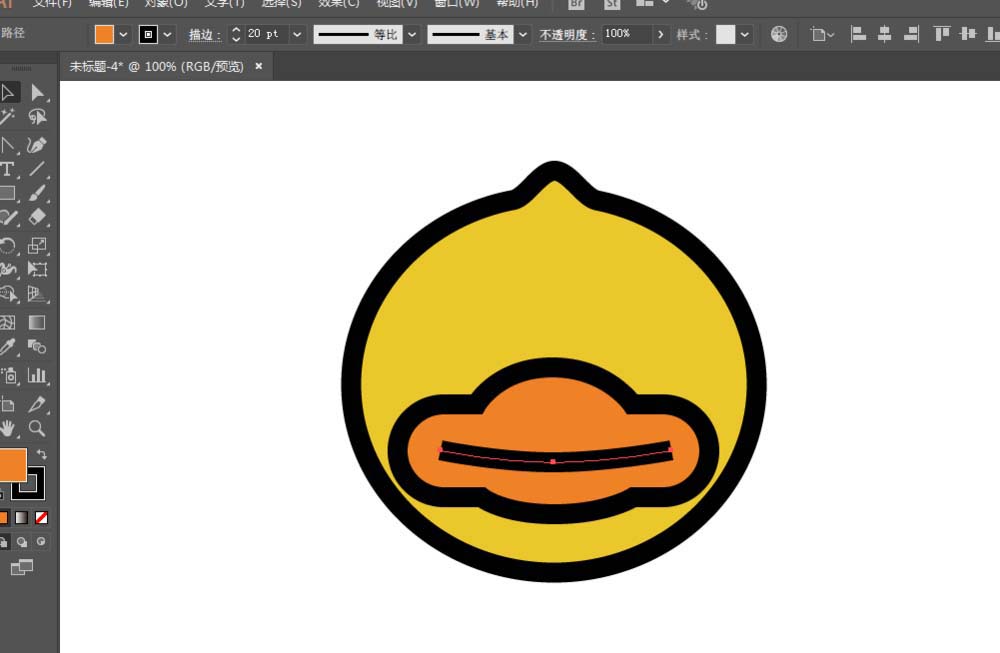
Task: Open the 样式 style dropdown
Action: [745, 33]
